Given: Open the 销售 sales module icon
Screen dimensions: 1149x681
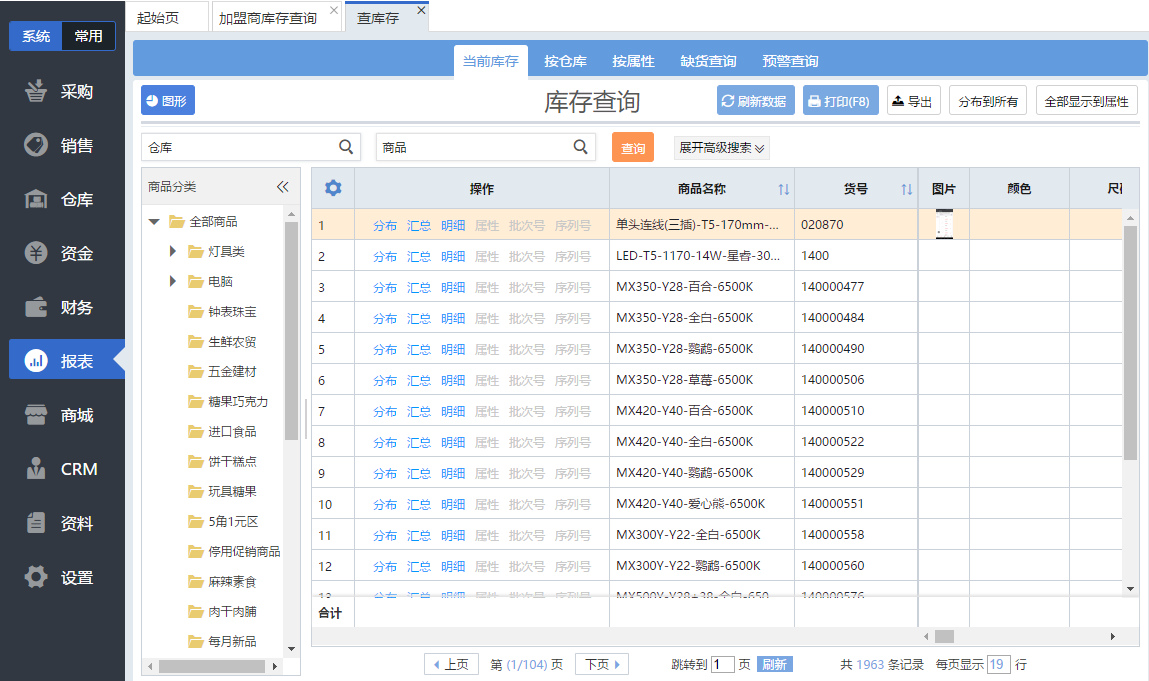Looking at the screenshot, I should [x=37, y=145].
